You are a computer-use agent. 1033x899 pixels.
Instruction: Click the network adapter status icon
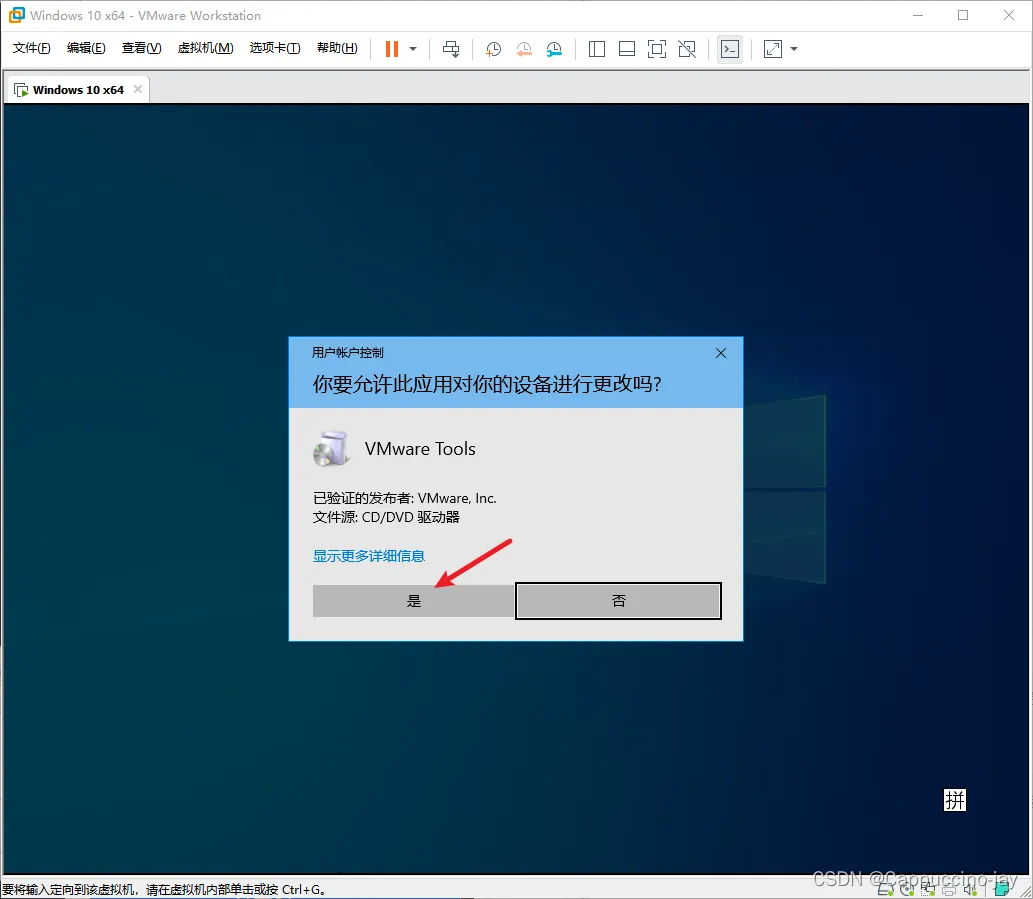click(928, 890)
